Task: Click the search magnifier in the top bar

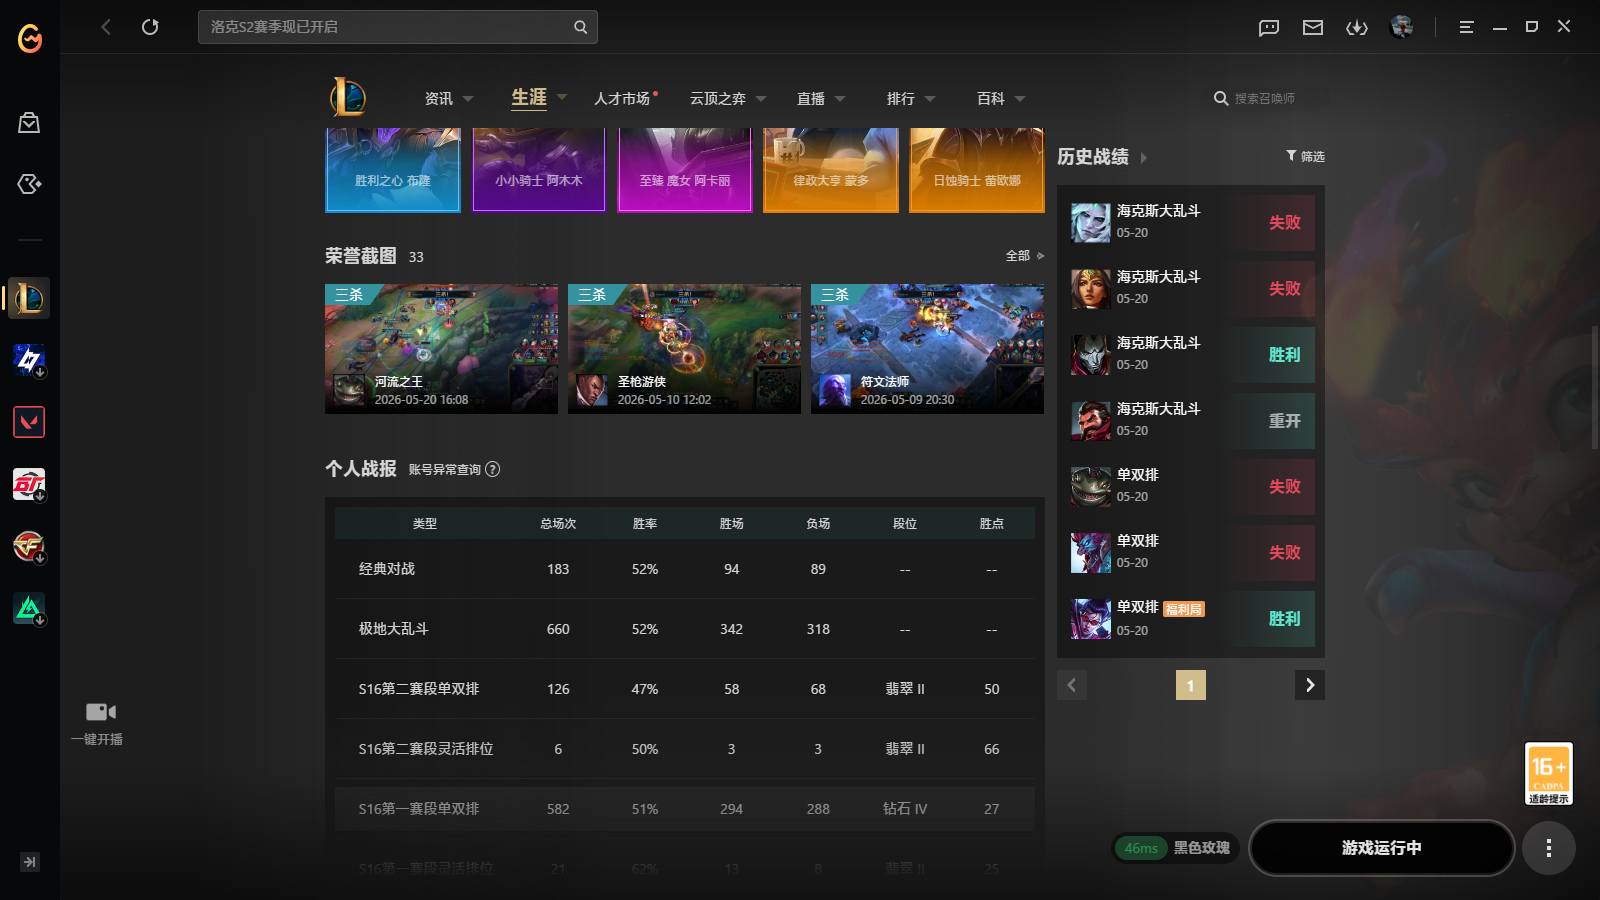Action: [x=580, y=27]
